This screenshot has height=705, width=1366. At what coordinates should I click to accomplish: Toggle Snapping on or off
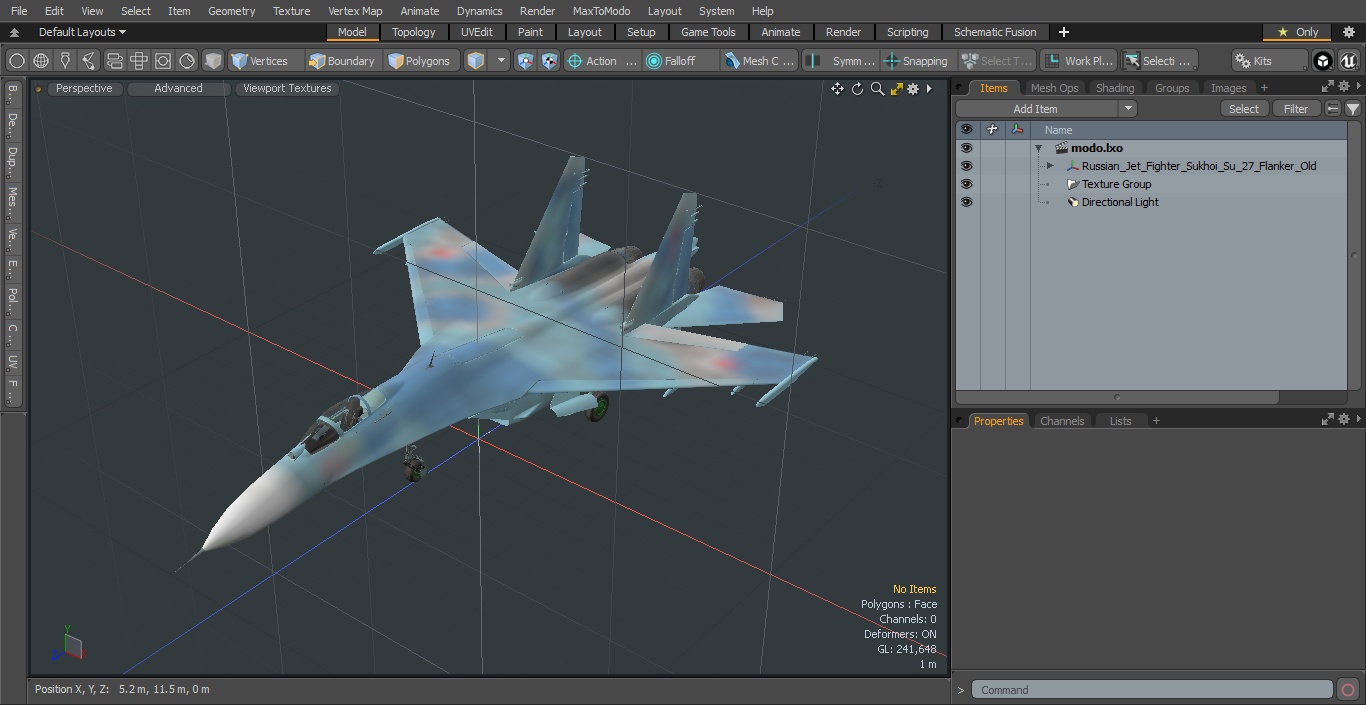pyautogui.click(x=917, y=61)
